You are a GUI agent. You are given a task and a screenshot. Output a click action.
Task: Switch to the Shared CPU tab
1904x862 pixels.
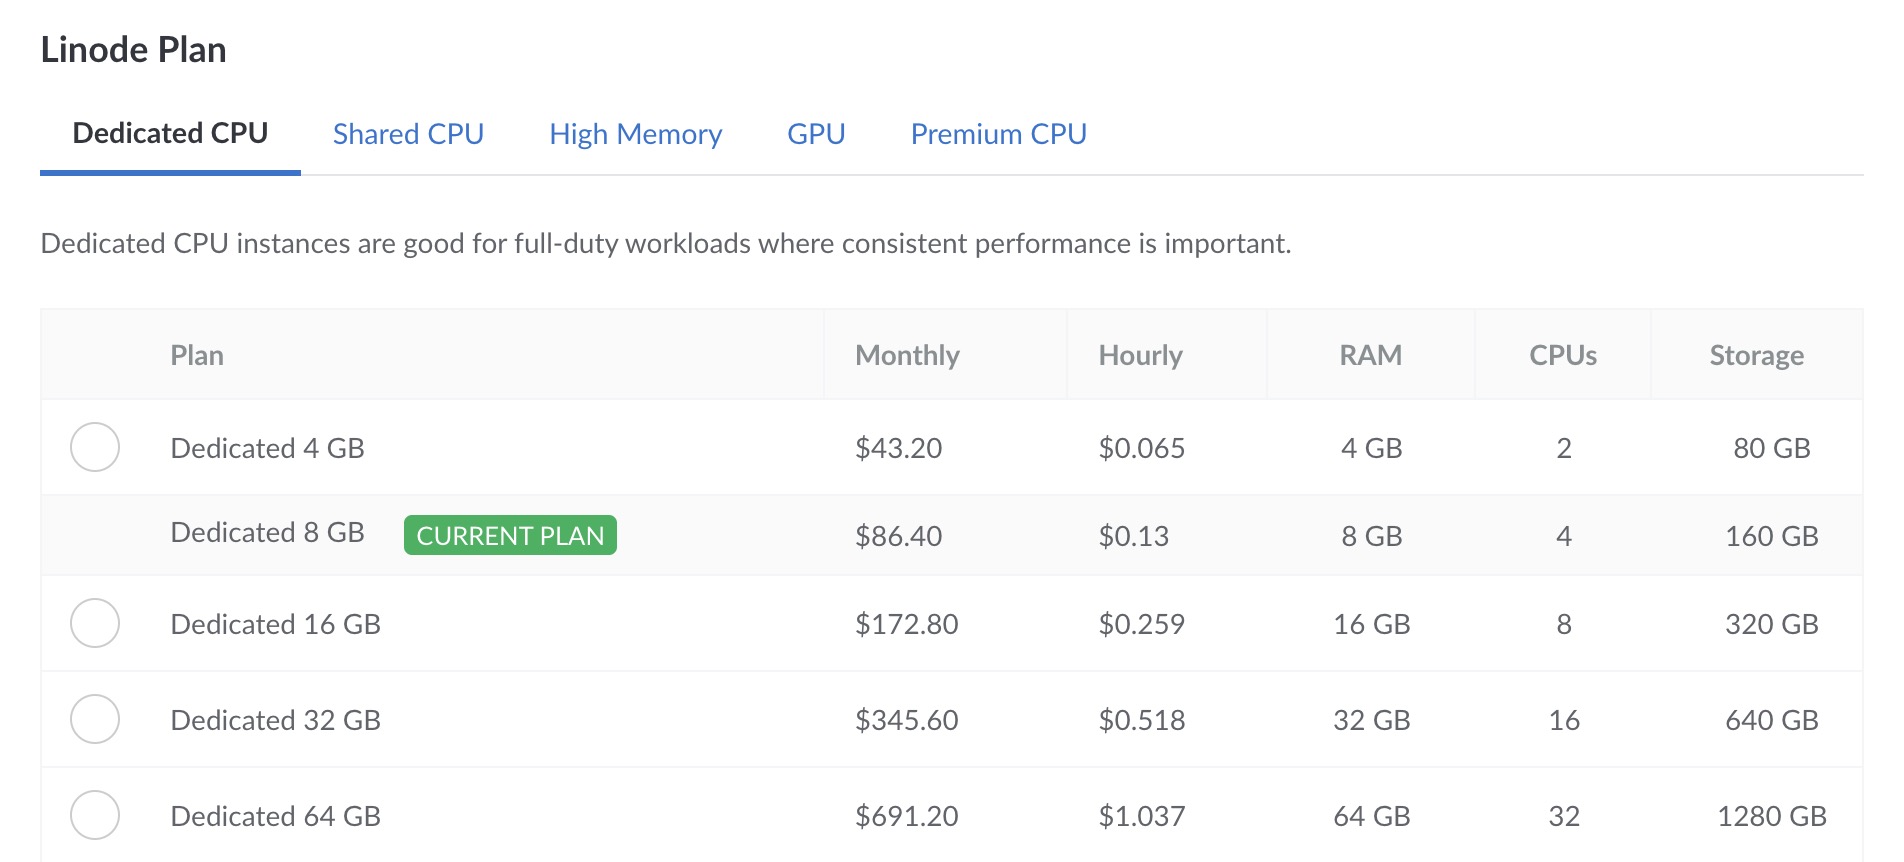408,134
